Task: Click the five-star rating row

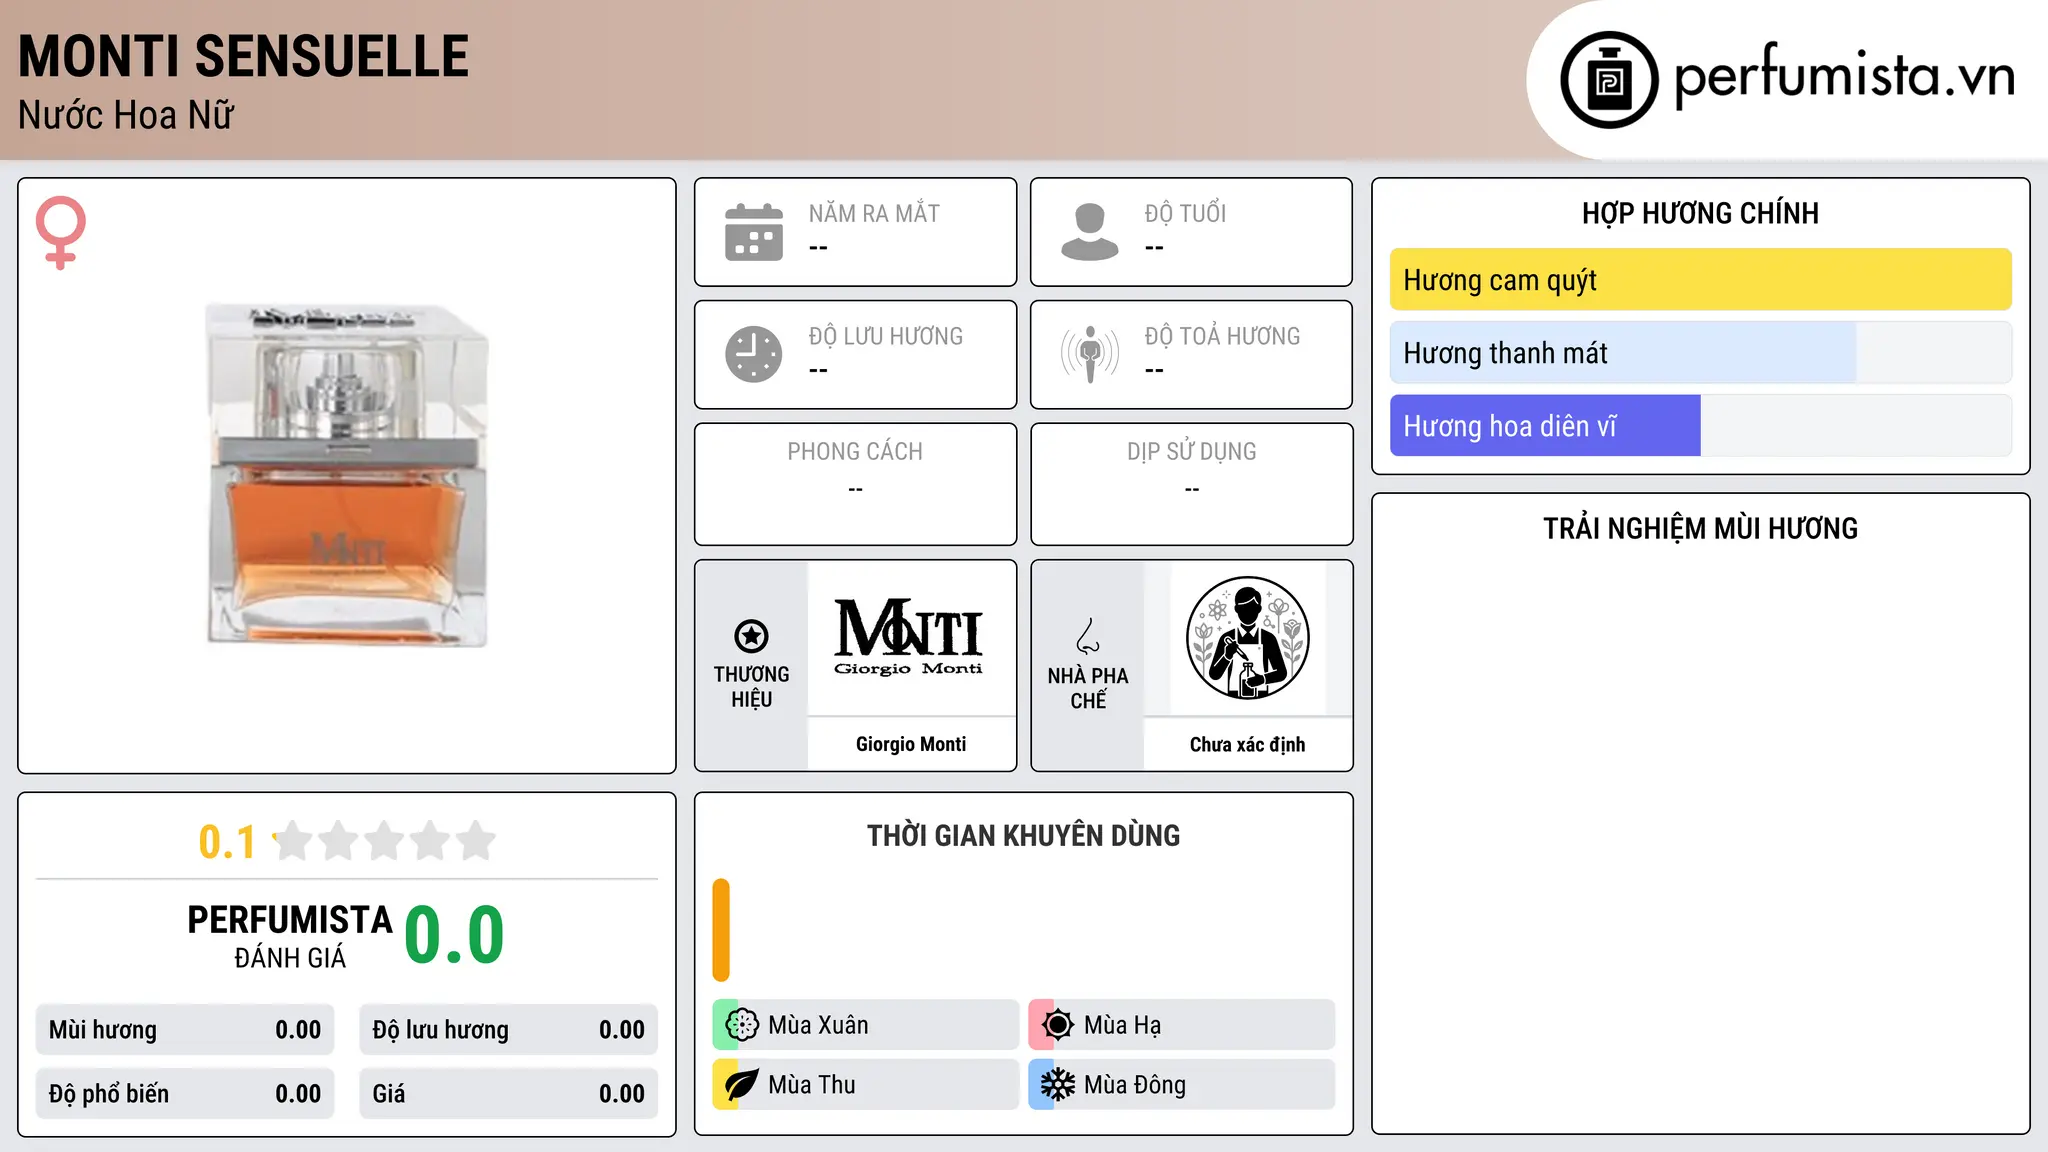Action: [384, 841]
